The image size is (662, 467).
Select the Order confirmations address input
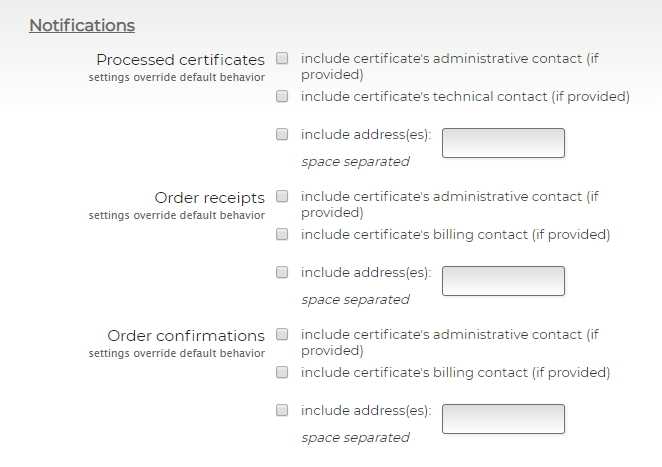point(503,419)
